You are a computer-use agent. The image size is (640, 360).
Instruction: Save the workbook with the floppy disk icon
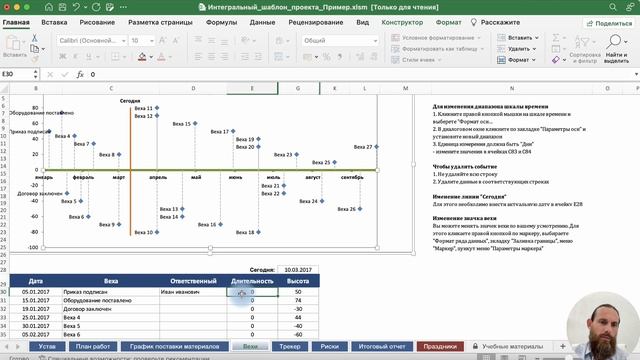62,7
